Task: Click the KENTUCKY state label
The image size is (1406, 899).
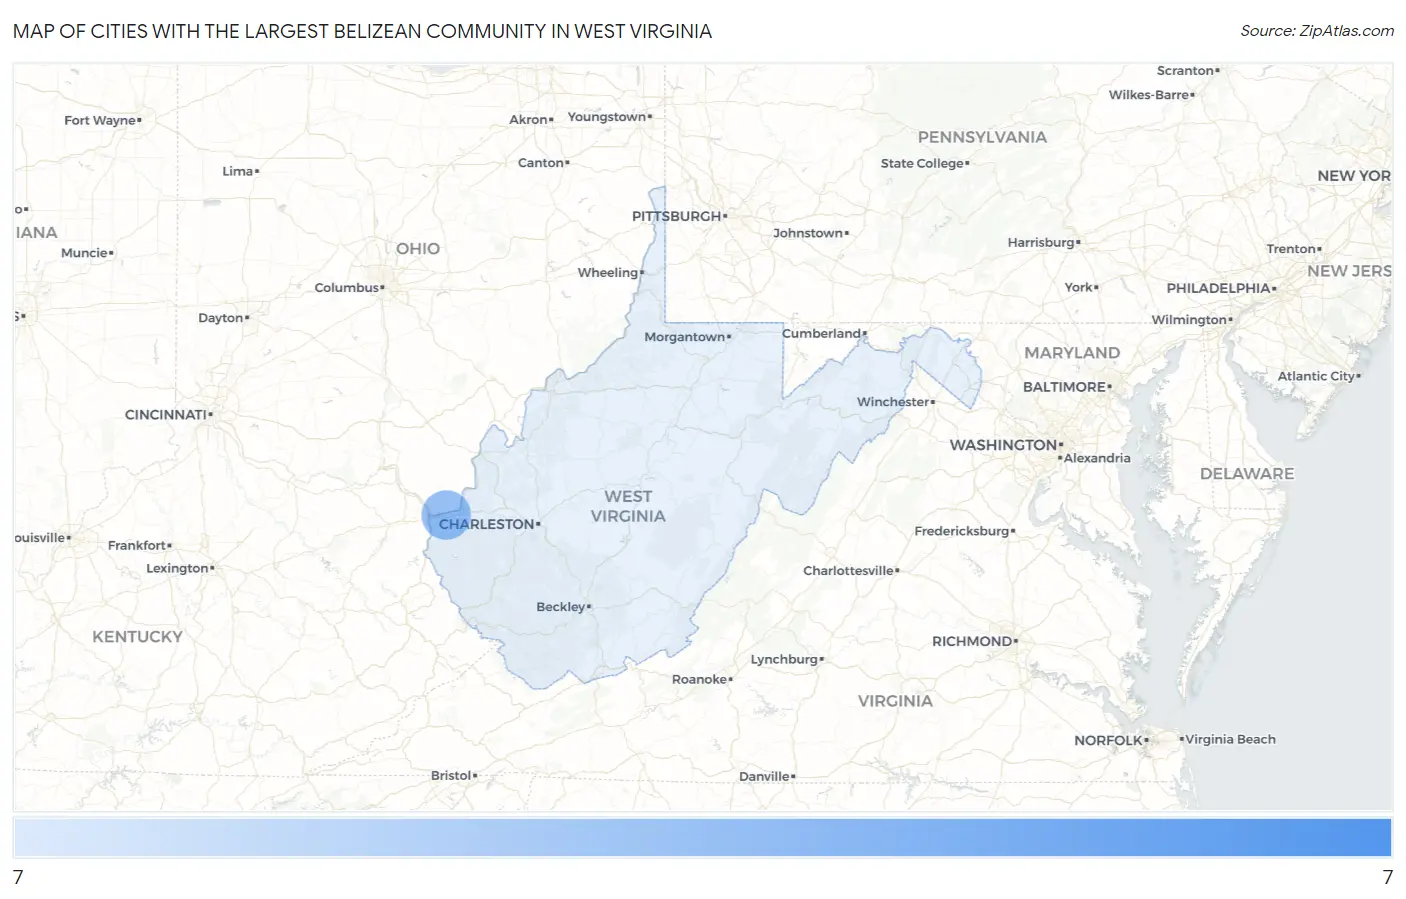Action: click(x=138, y=636)
